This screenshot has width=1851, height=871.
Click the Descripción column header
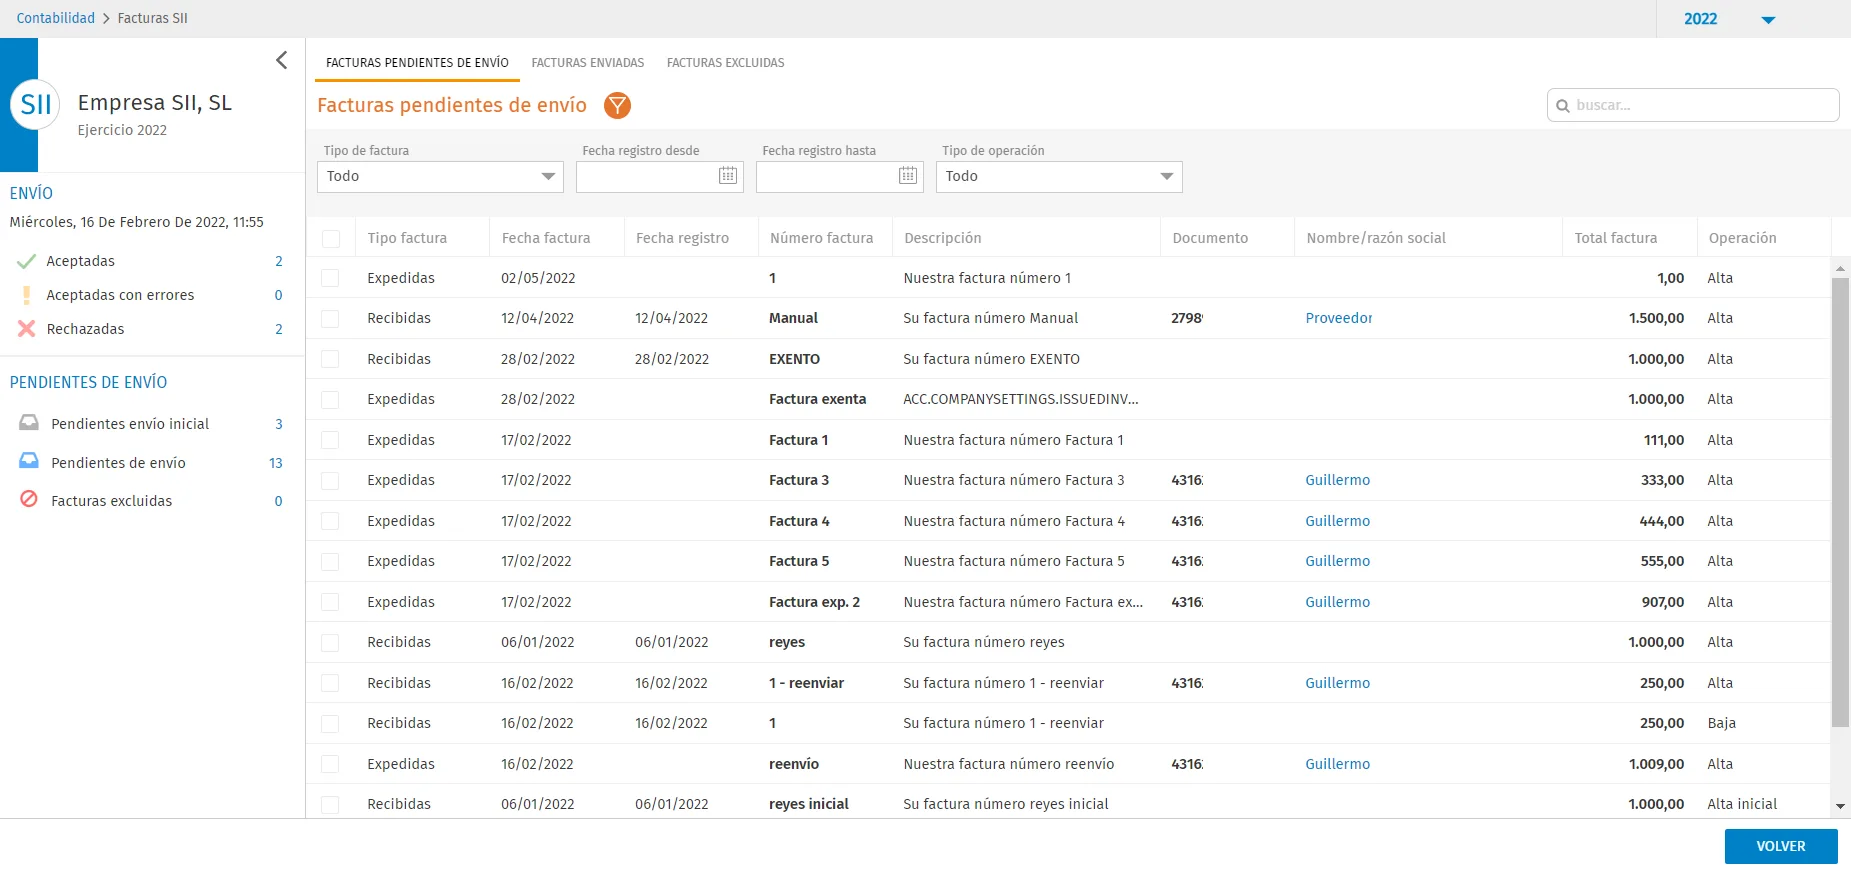click(x=943, y=238)
